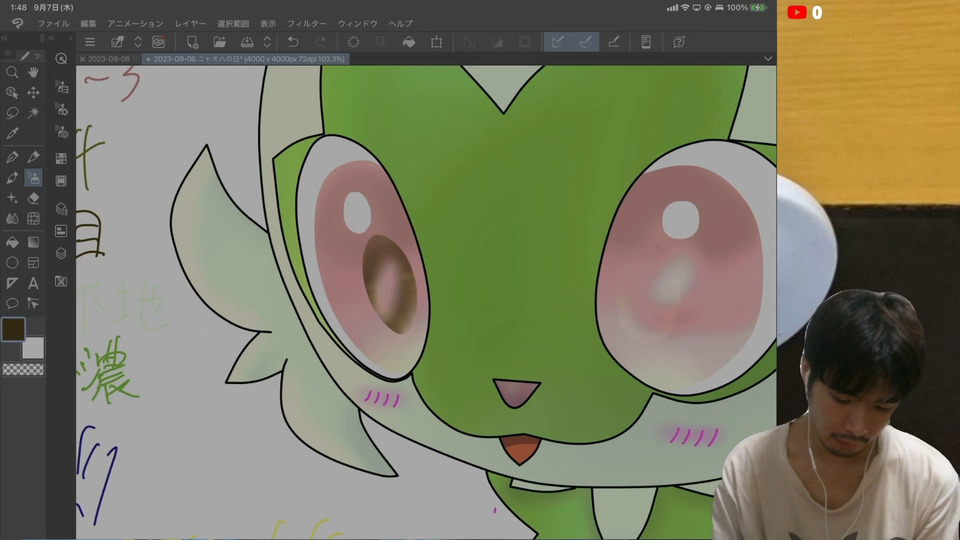Collapse the leftmost palette dock arrows
This screenshot has width=960, height=540.
[4, 38]
